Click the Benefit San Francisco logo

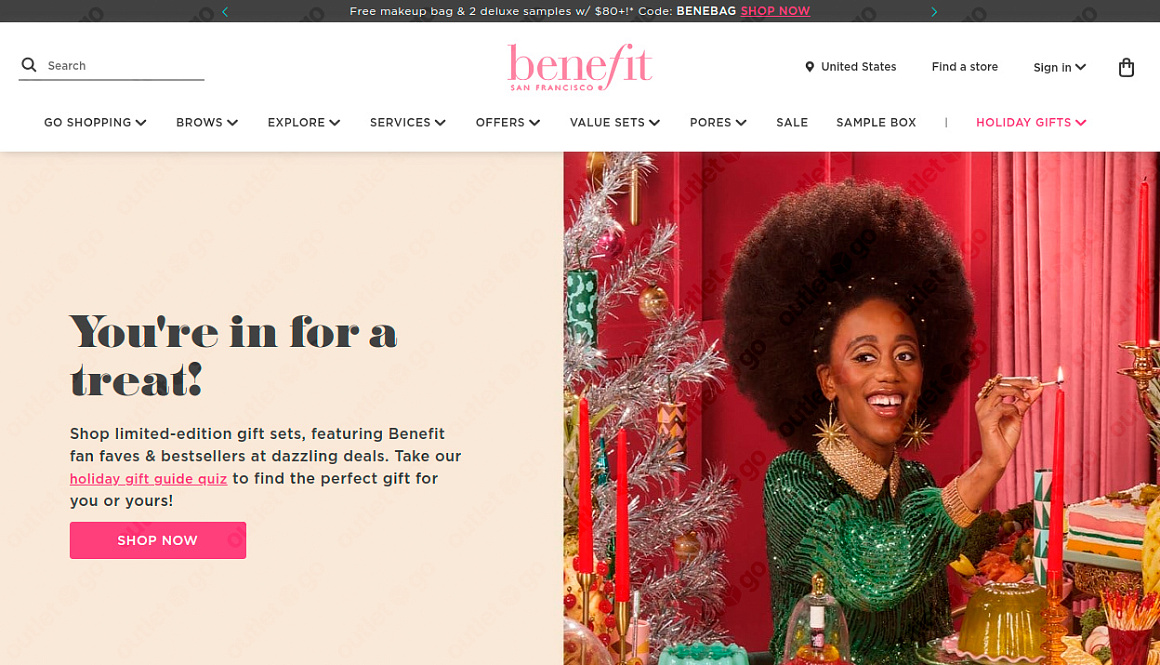point(580,67)
